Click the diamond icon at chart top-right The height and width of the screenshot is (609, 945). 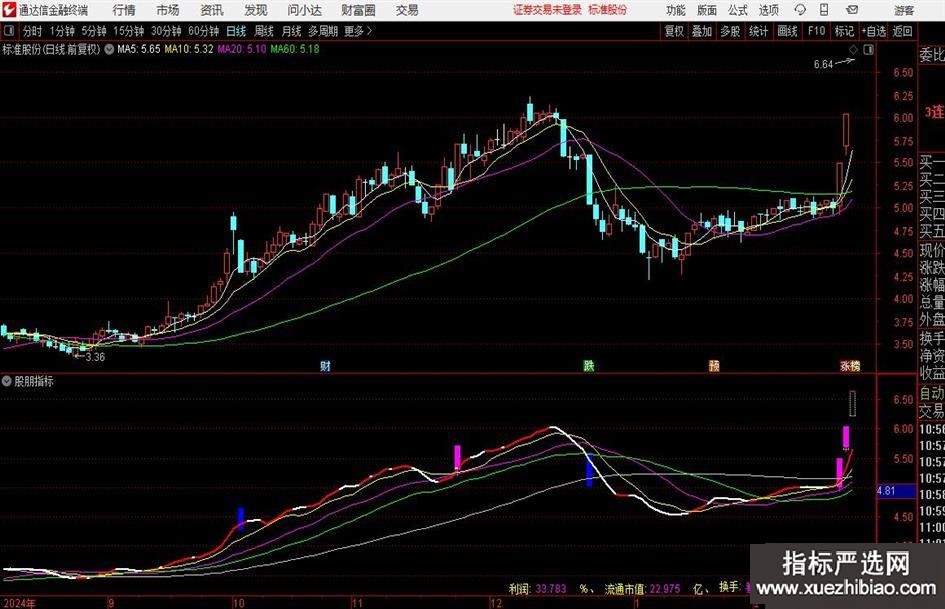point(853,50)
